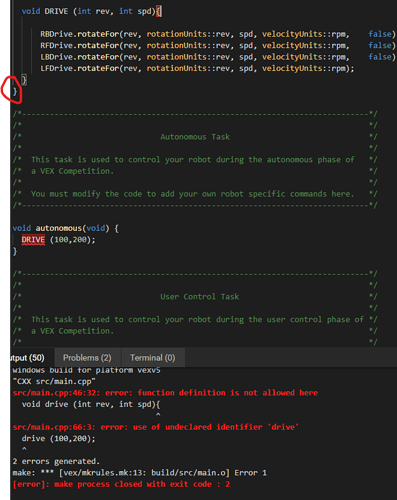Click the underlined DRIVE call in autonomous
This screenshot has height=500, width=397.
33,240
